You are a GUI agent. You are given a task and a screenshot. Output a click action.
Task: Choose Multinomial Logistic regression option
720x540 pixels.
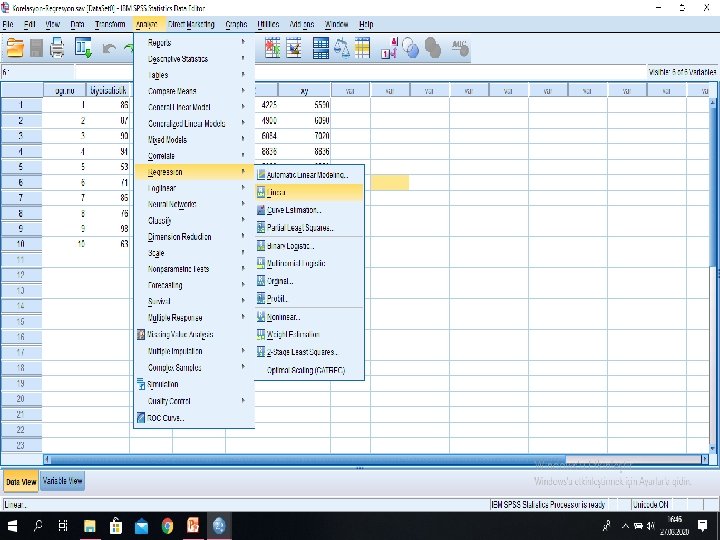pyautogui.click(x=309, y=264)
